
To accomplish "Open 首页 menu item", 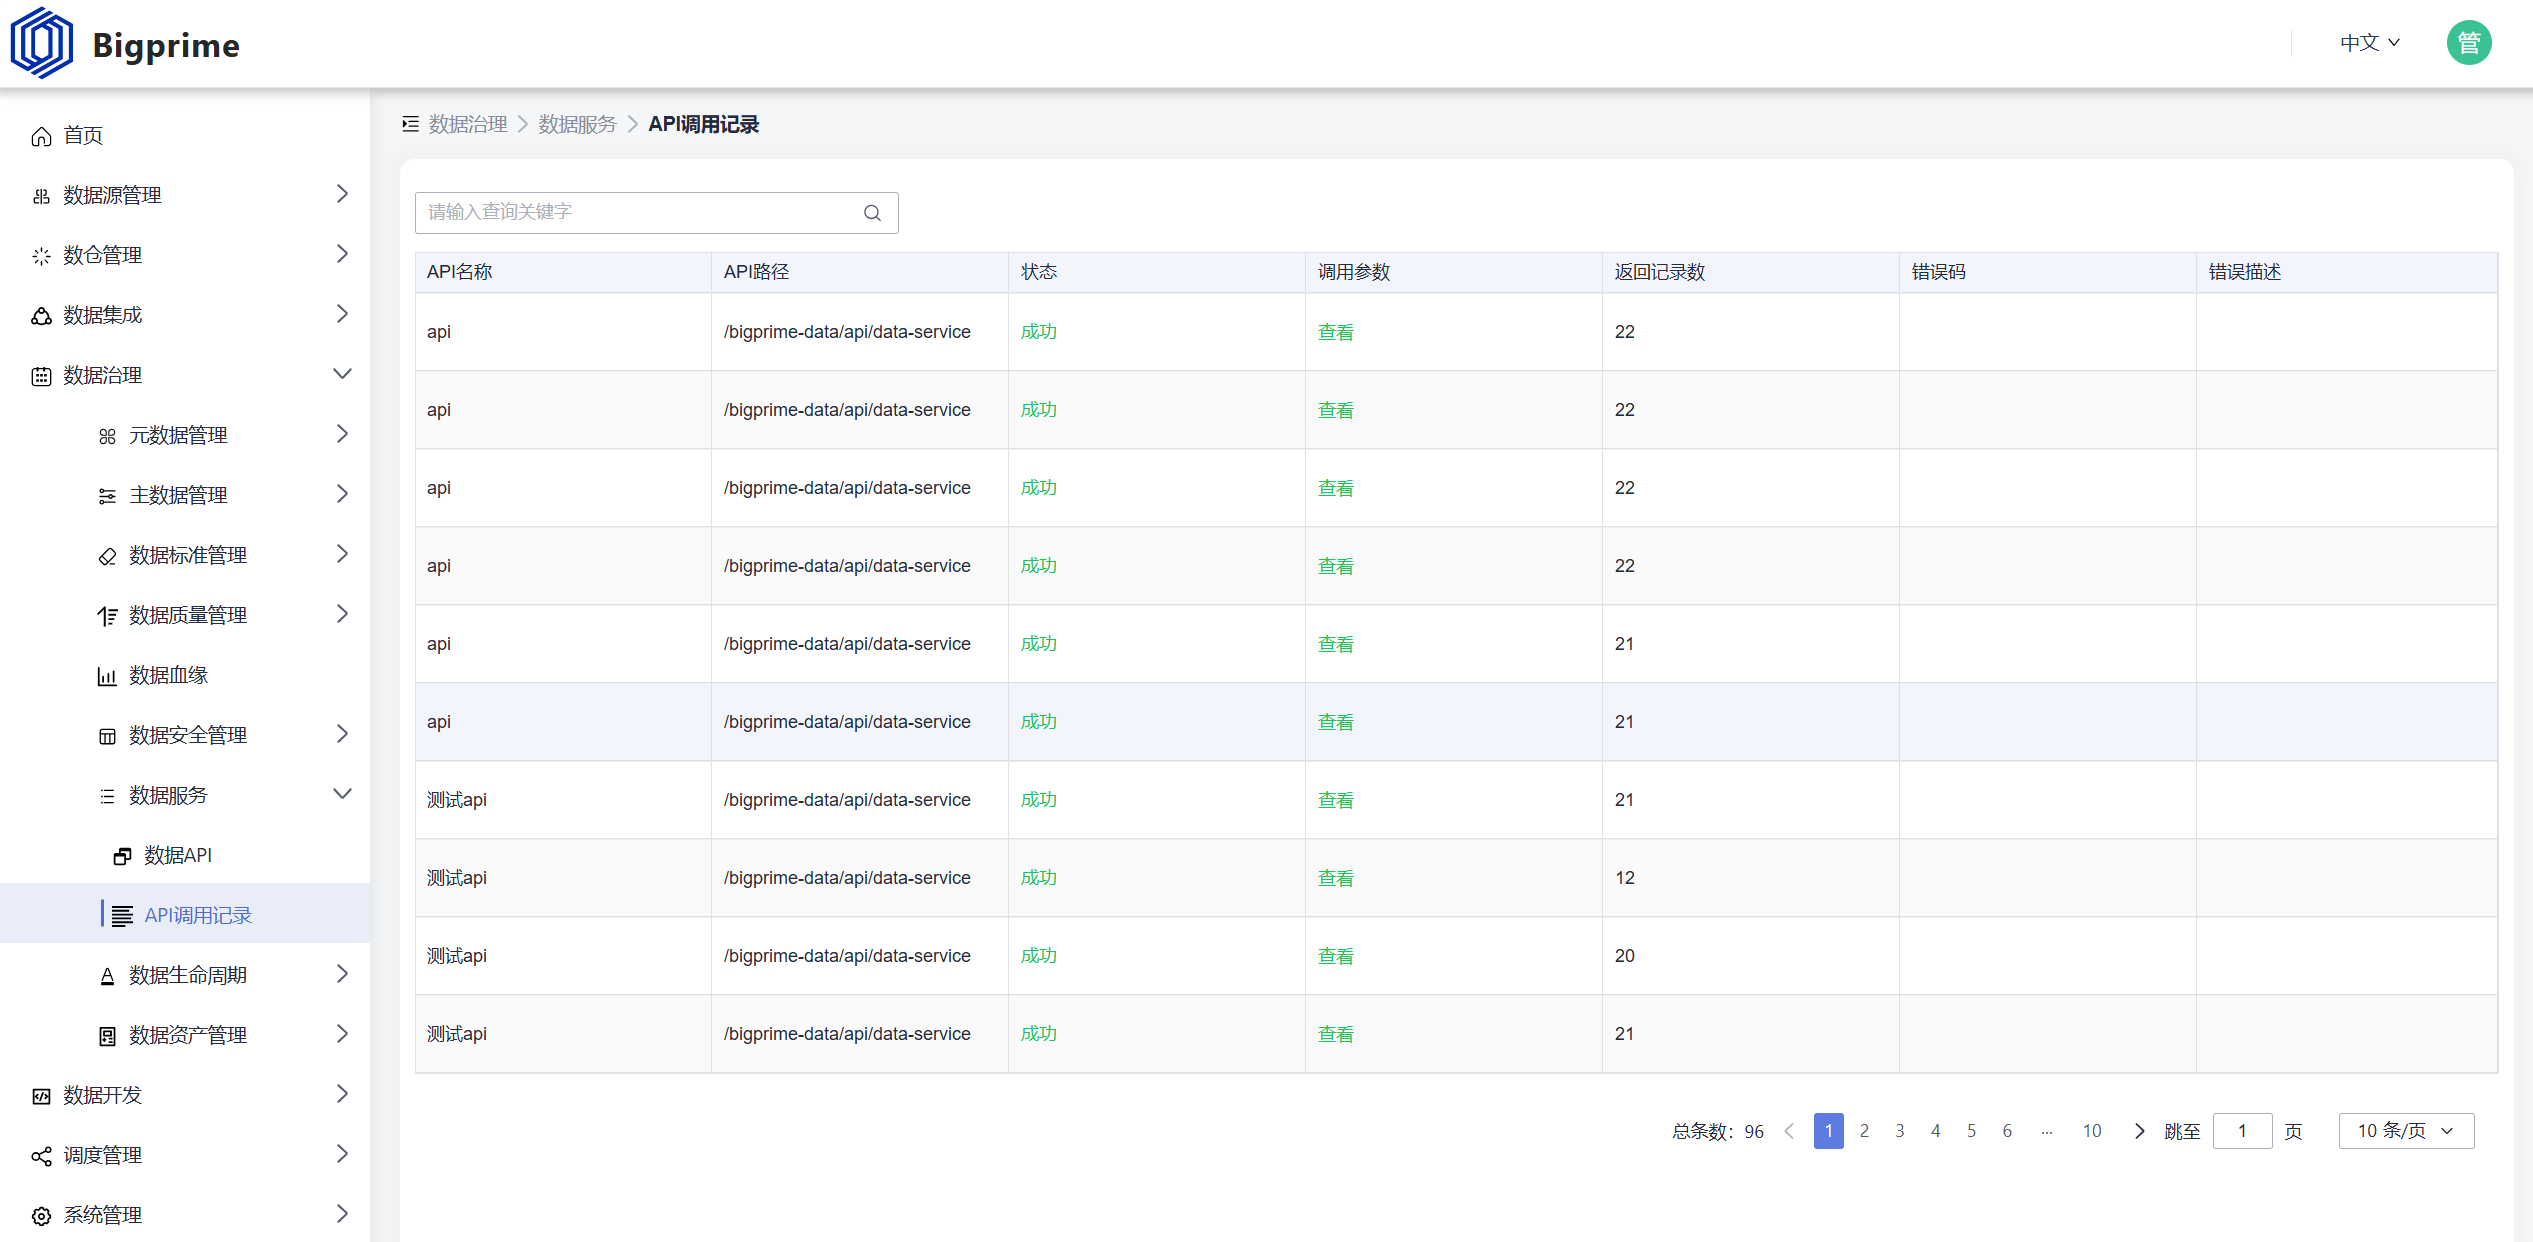I will click(185, 136).
